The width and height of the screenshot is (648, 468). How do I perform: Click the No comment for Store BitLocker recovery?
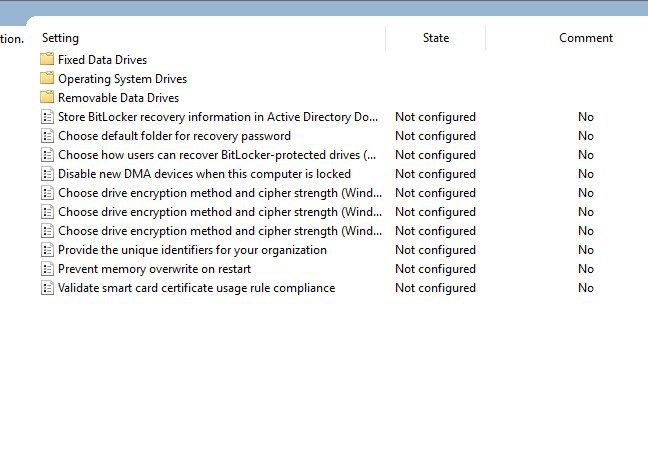tap(586, 117)
